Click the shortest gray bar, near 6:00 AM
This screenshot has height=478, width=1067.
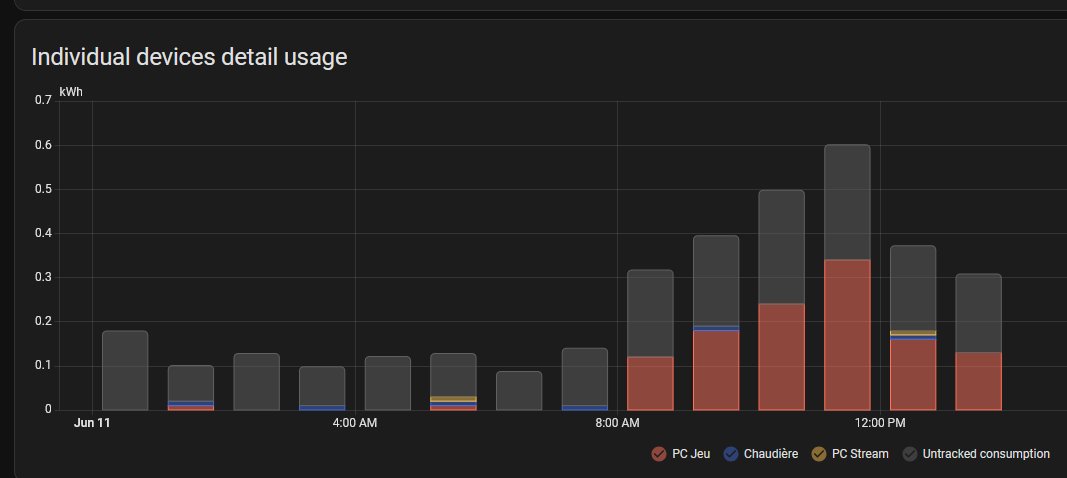519,390
